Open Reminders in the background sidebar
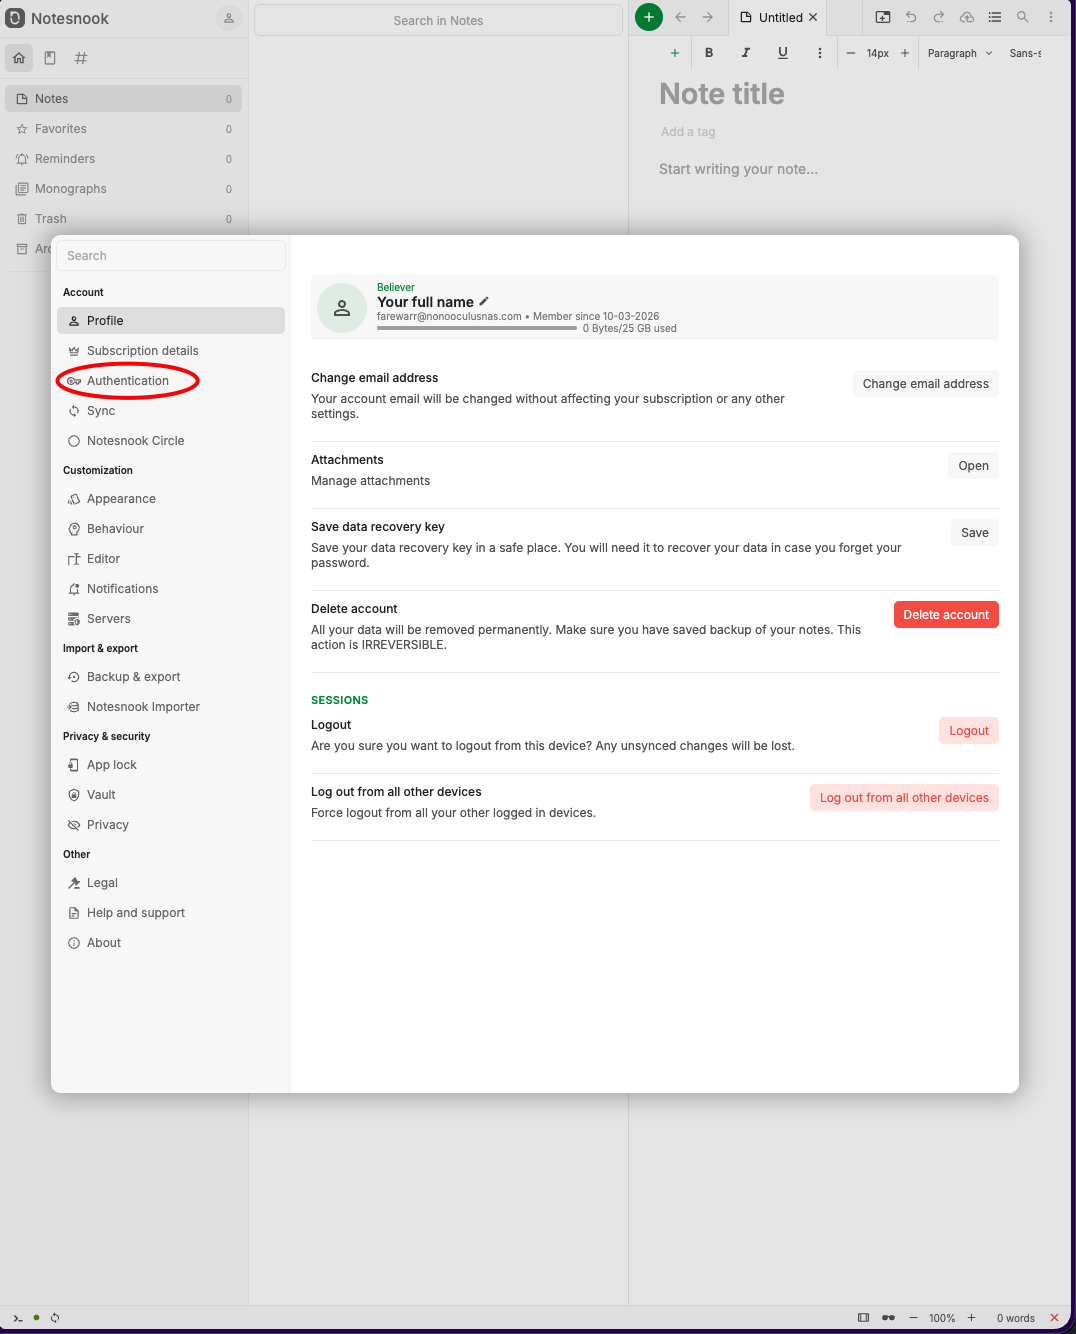Screen dimensions: 1076x1334 (124, 159)
